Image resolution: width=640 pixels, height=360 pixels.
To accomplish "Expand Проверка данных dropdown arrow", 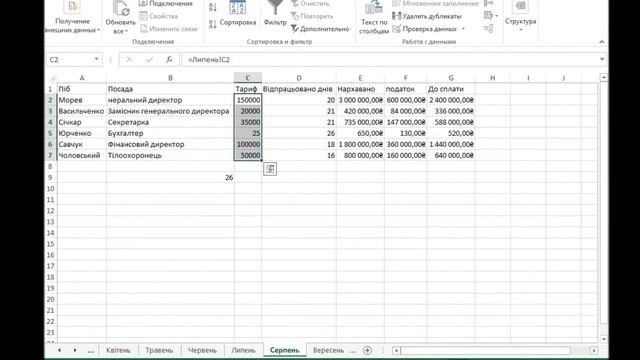I will tap(463, 29).
